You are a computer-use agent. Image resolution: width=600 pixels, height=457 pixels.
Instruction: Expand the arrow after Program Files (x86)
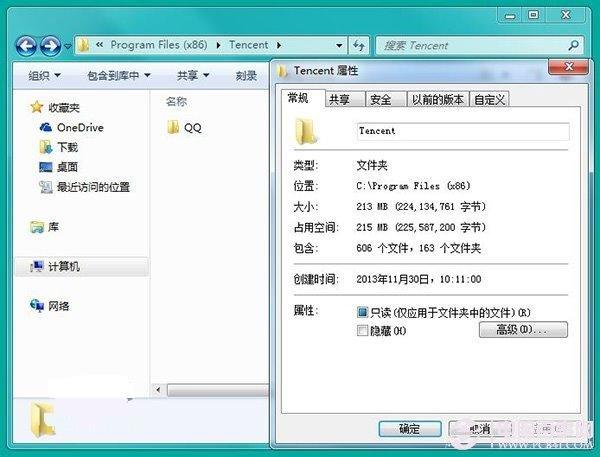(218, 46)
